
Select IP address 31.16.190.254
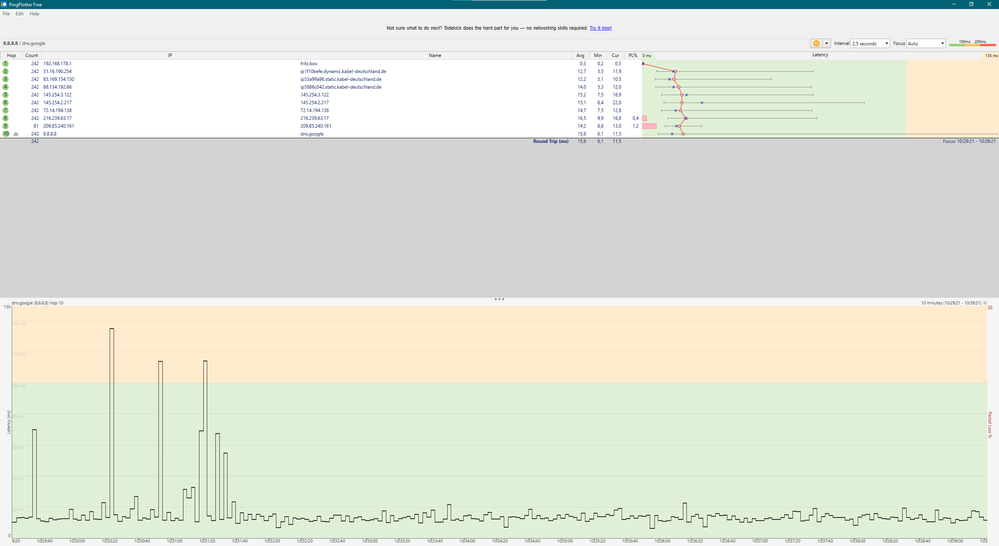point(57,71)
